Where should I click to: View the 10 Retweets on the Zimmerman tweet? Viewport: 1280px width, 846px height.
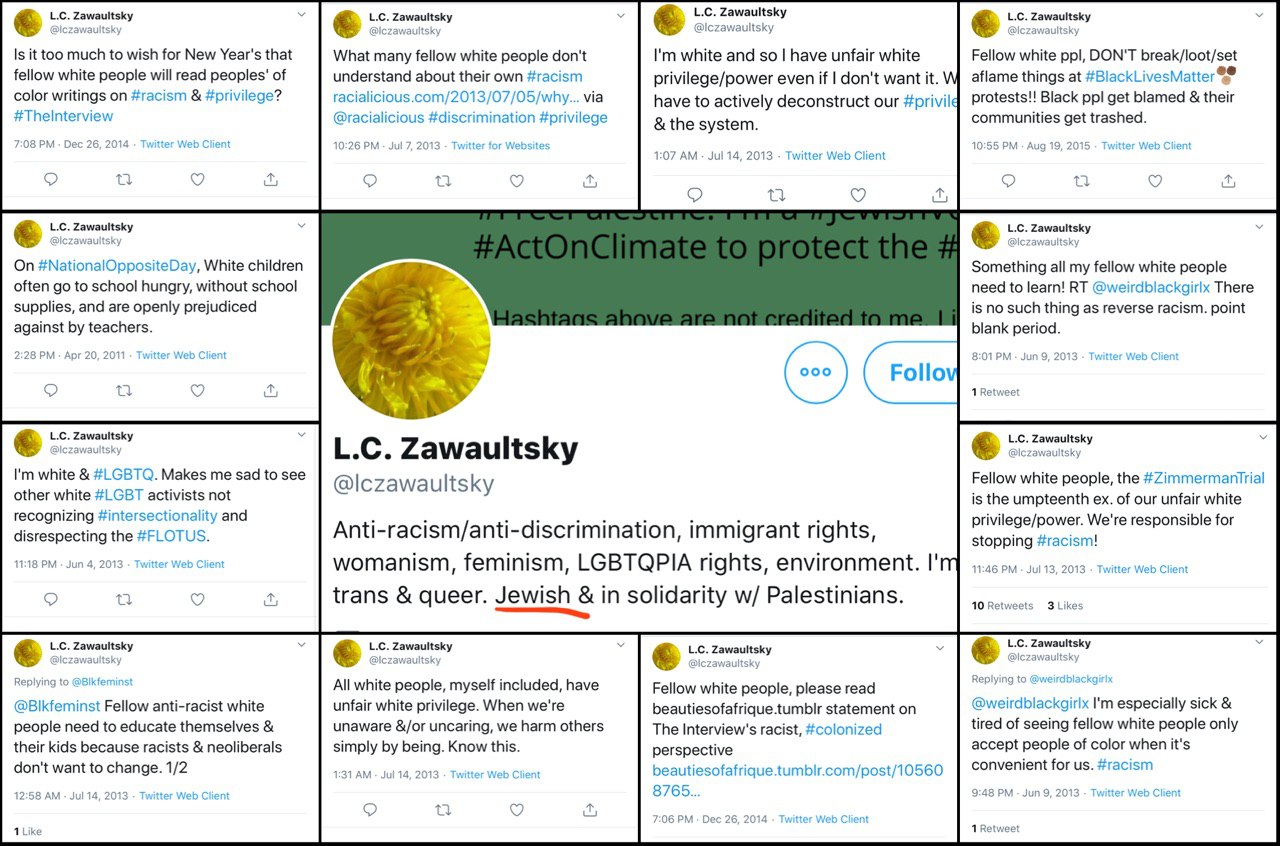[1002, 606]
